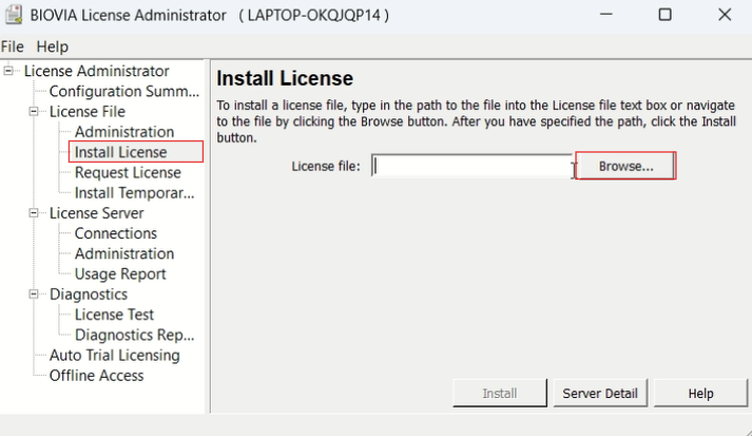Open the Request License page
Viewport: 752px width, 437px height.
(x=128, y=173)
